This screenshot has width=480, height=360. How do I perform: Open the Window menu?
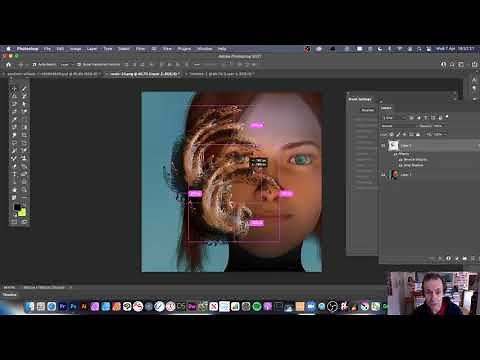click(204, 49)
